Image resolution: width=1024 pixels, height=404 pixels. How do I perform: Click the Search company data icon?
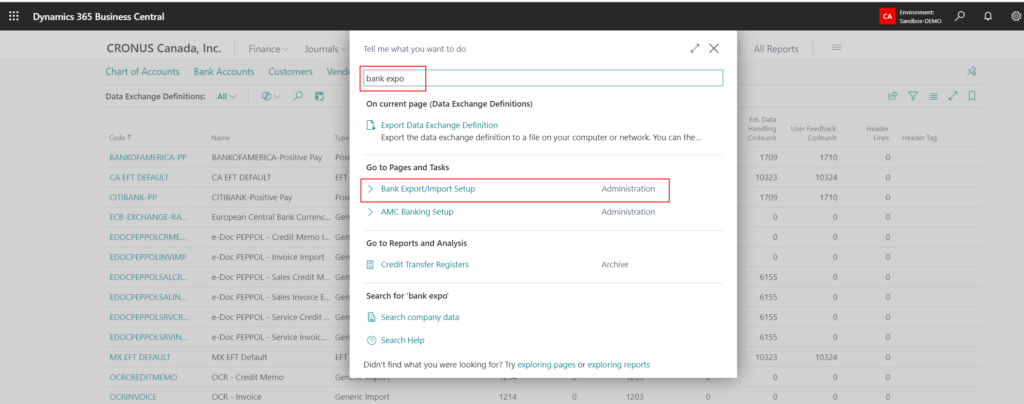click(x=371, y=317)
